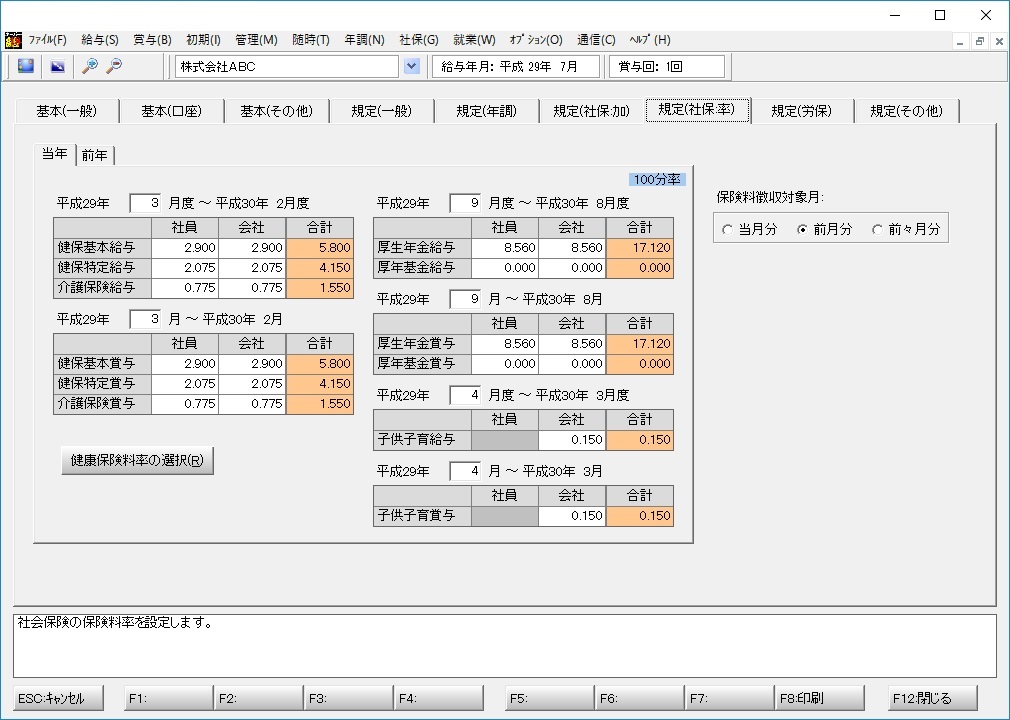Switch to 基本(その他) tab
The height and width of the screenshot is (720, 1010).
(x=276, y=111)
